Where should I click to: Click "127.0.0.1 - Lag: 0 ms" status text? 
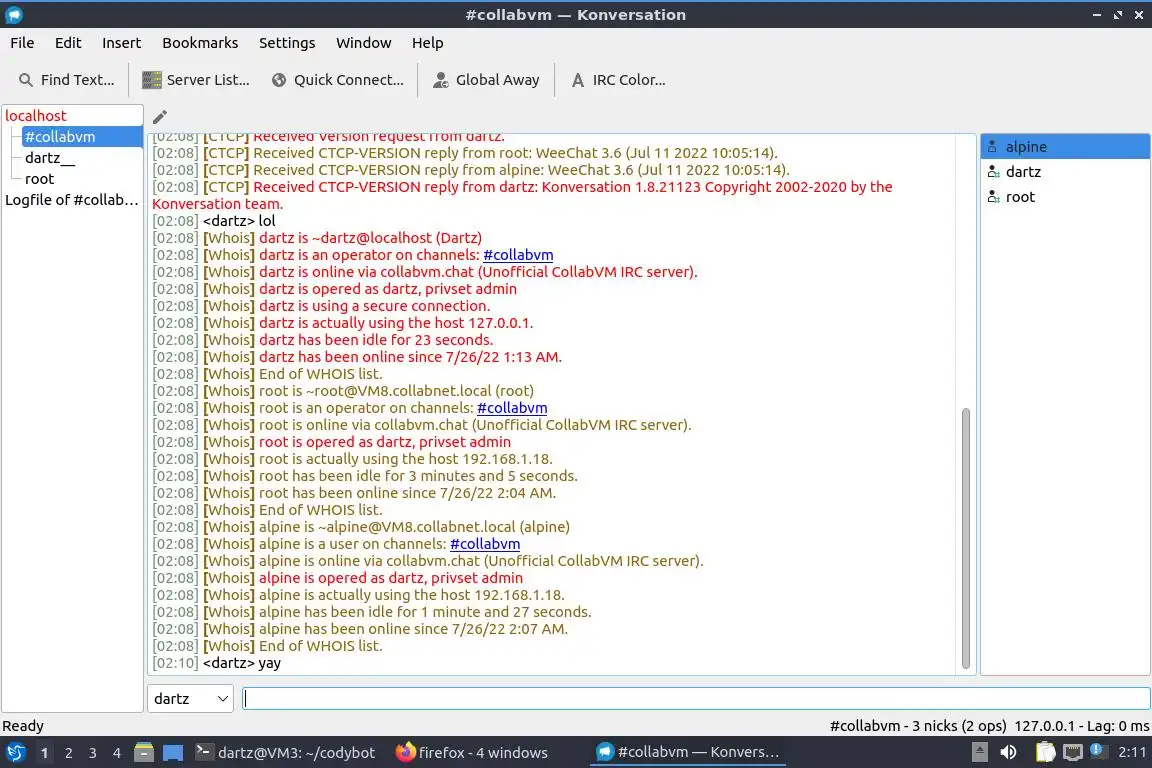point(1081,726)
